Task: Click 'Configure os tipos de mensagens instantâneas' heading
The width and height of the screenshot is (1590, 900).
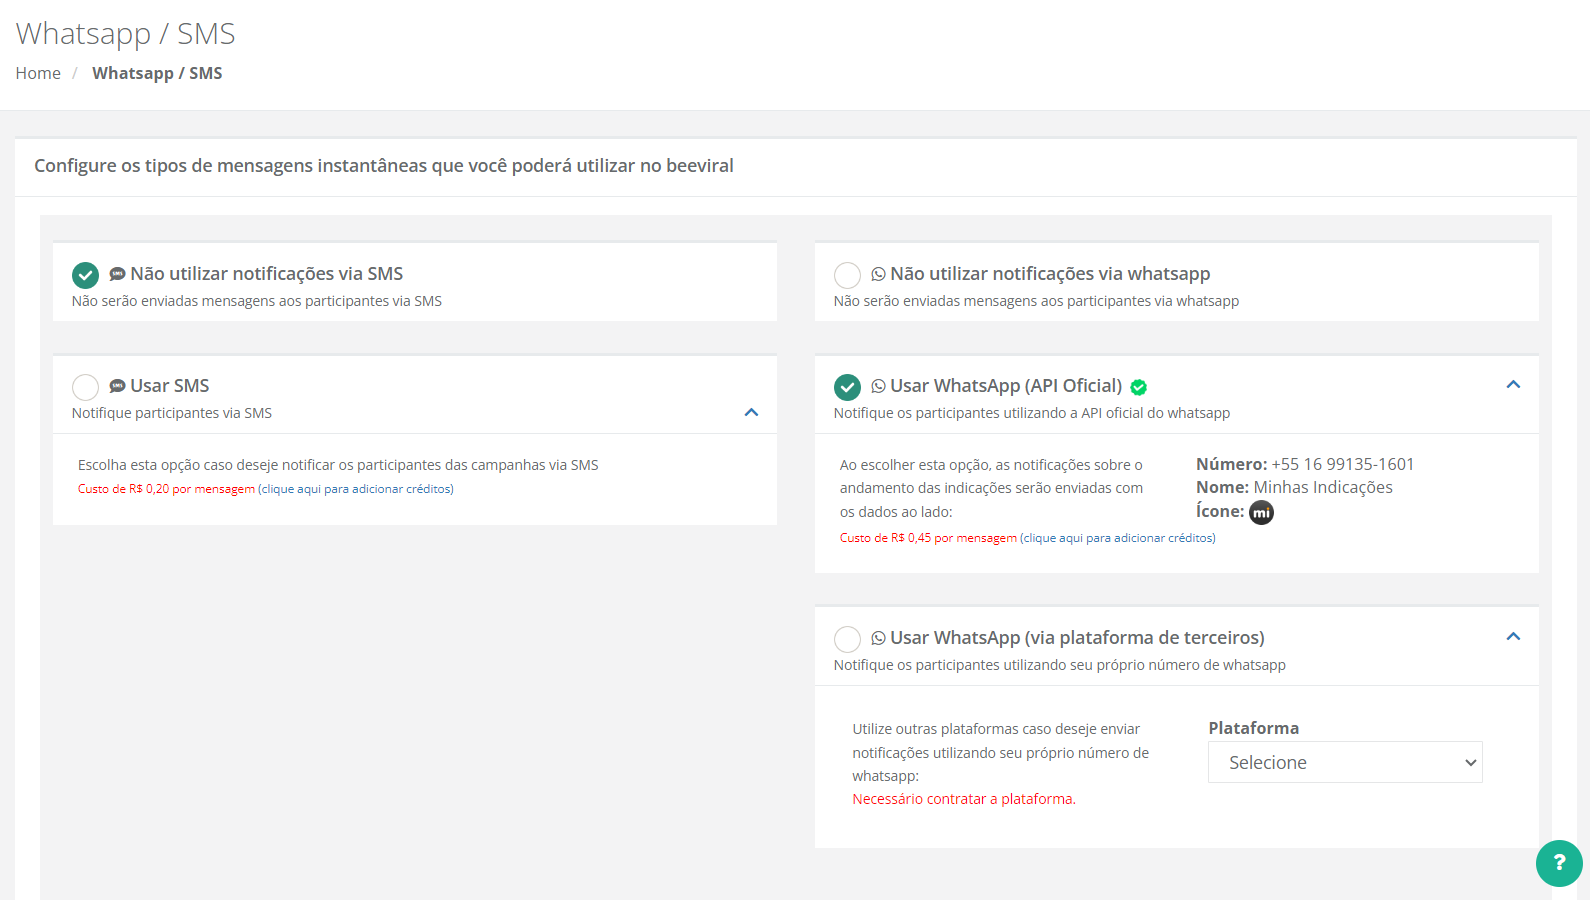Action: (x=384, y=165)
